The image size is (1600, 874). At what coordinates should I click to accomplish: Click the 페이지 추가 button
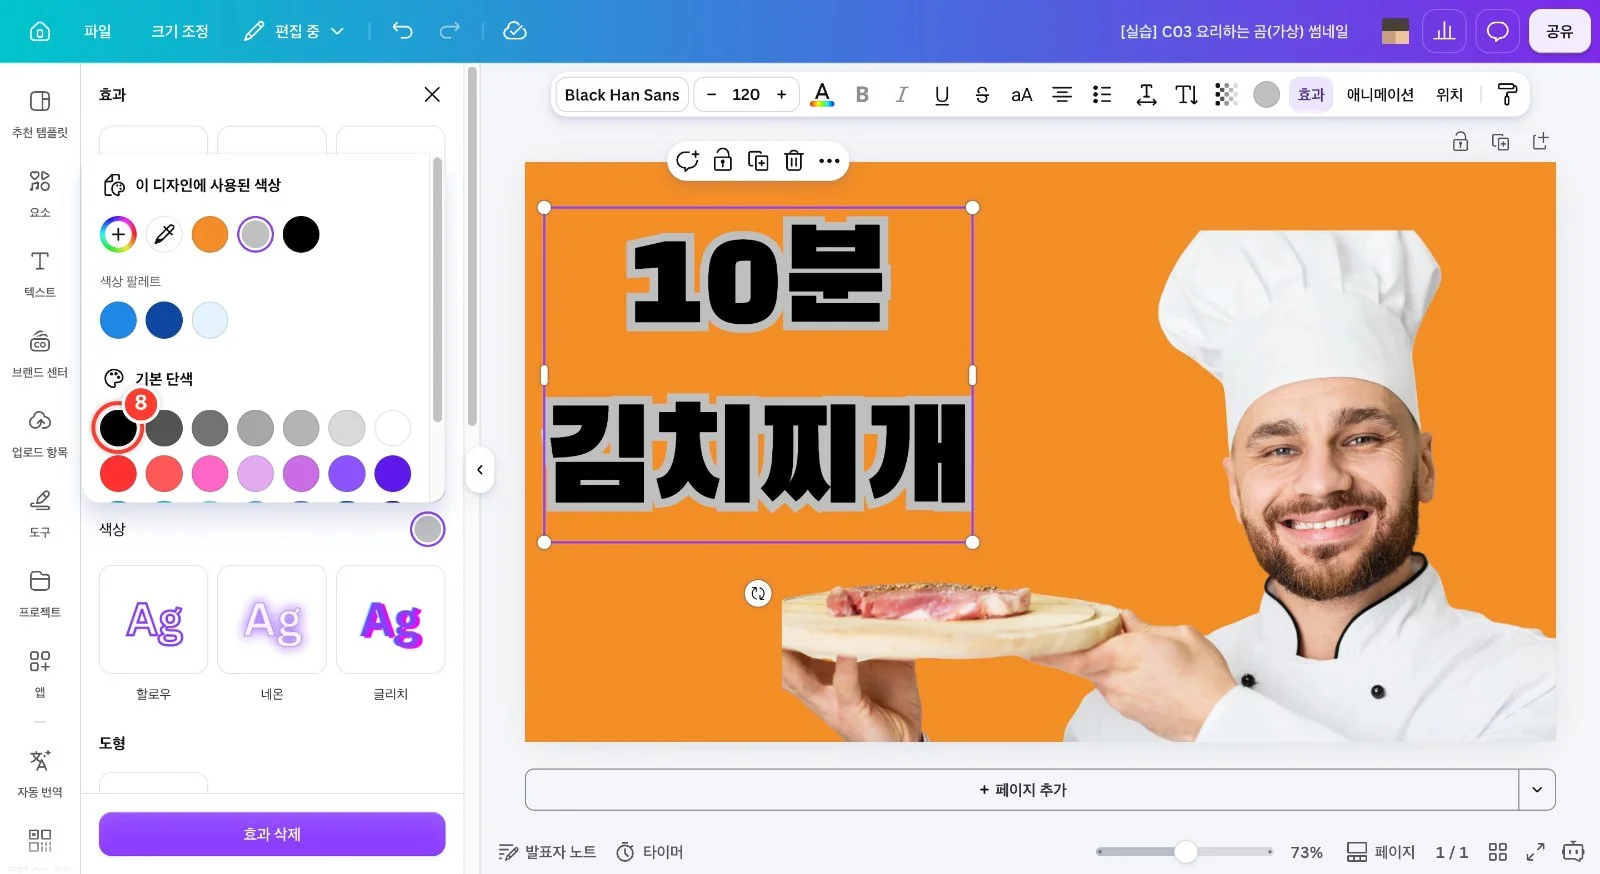click(1022, 790)
